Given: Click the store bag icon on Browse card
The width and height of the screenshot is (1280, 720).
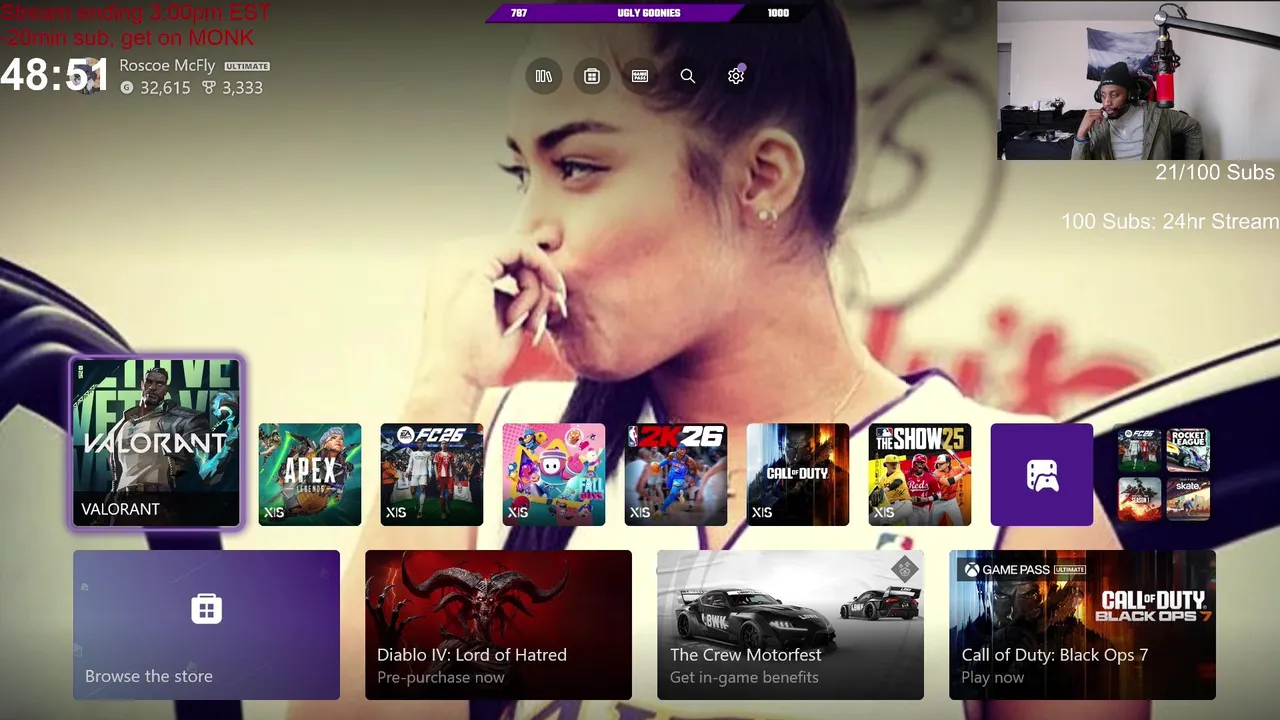Looking at the screenshot, I should click(x=207, y=608).
